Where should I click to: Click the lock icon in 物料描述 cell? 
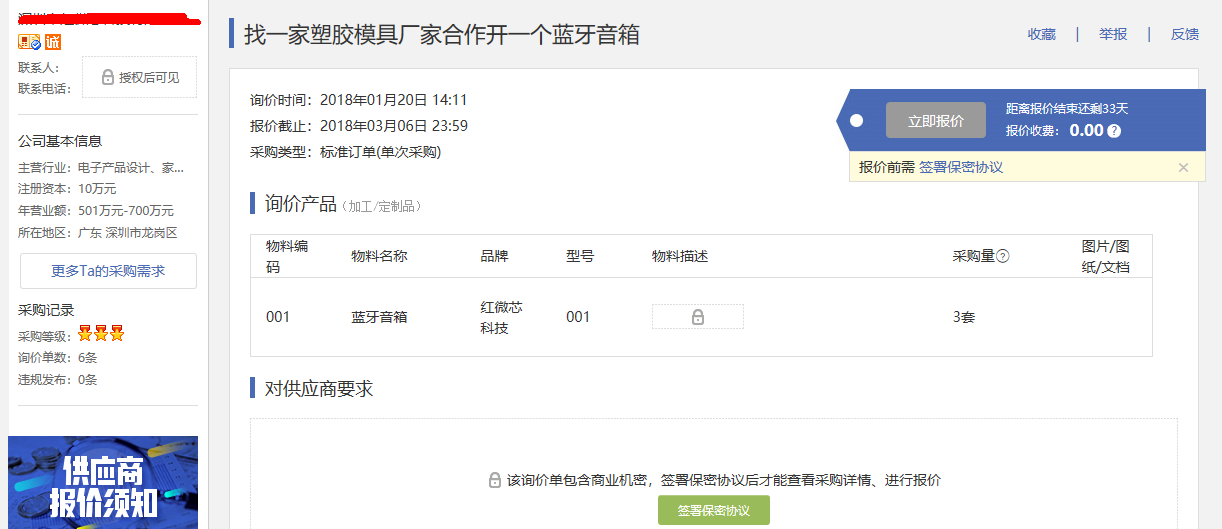(698, 317)
